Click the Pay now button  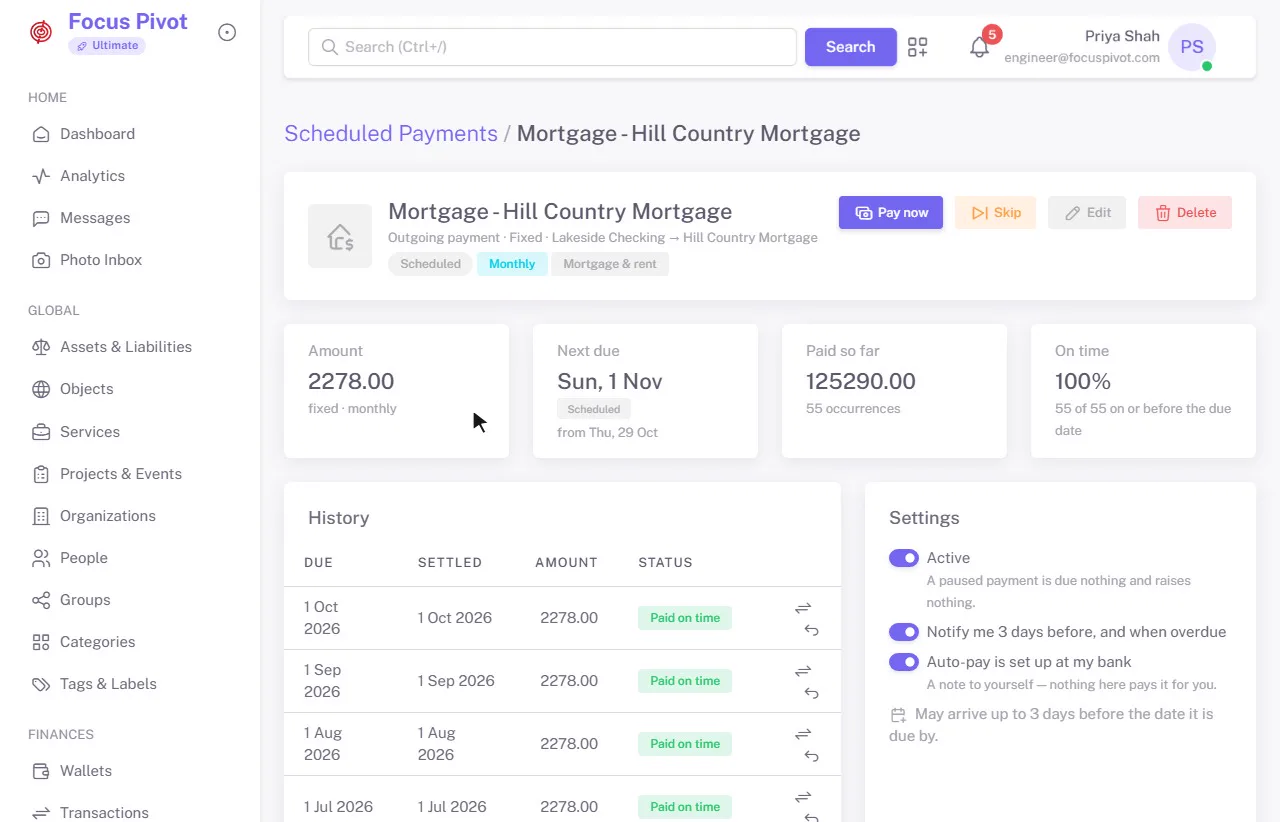click(x=891, y=212)
